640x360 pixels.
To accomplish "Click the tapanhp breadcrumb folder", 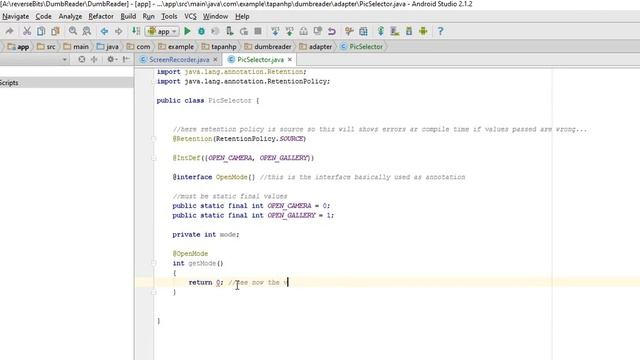I will 219,47.
